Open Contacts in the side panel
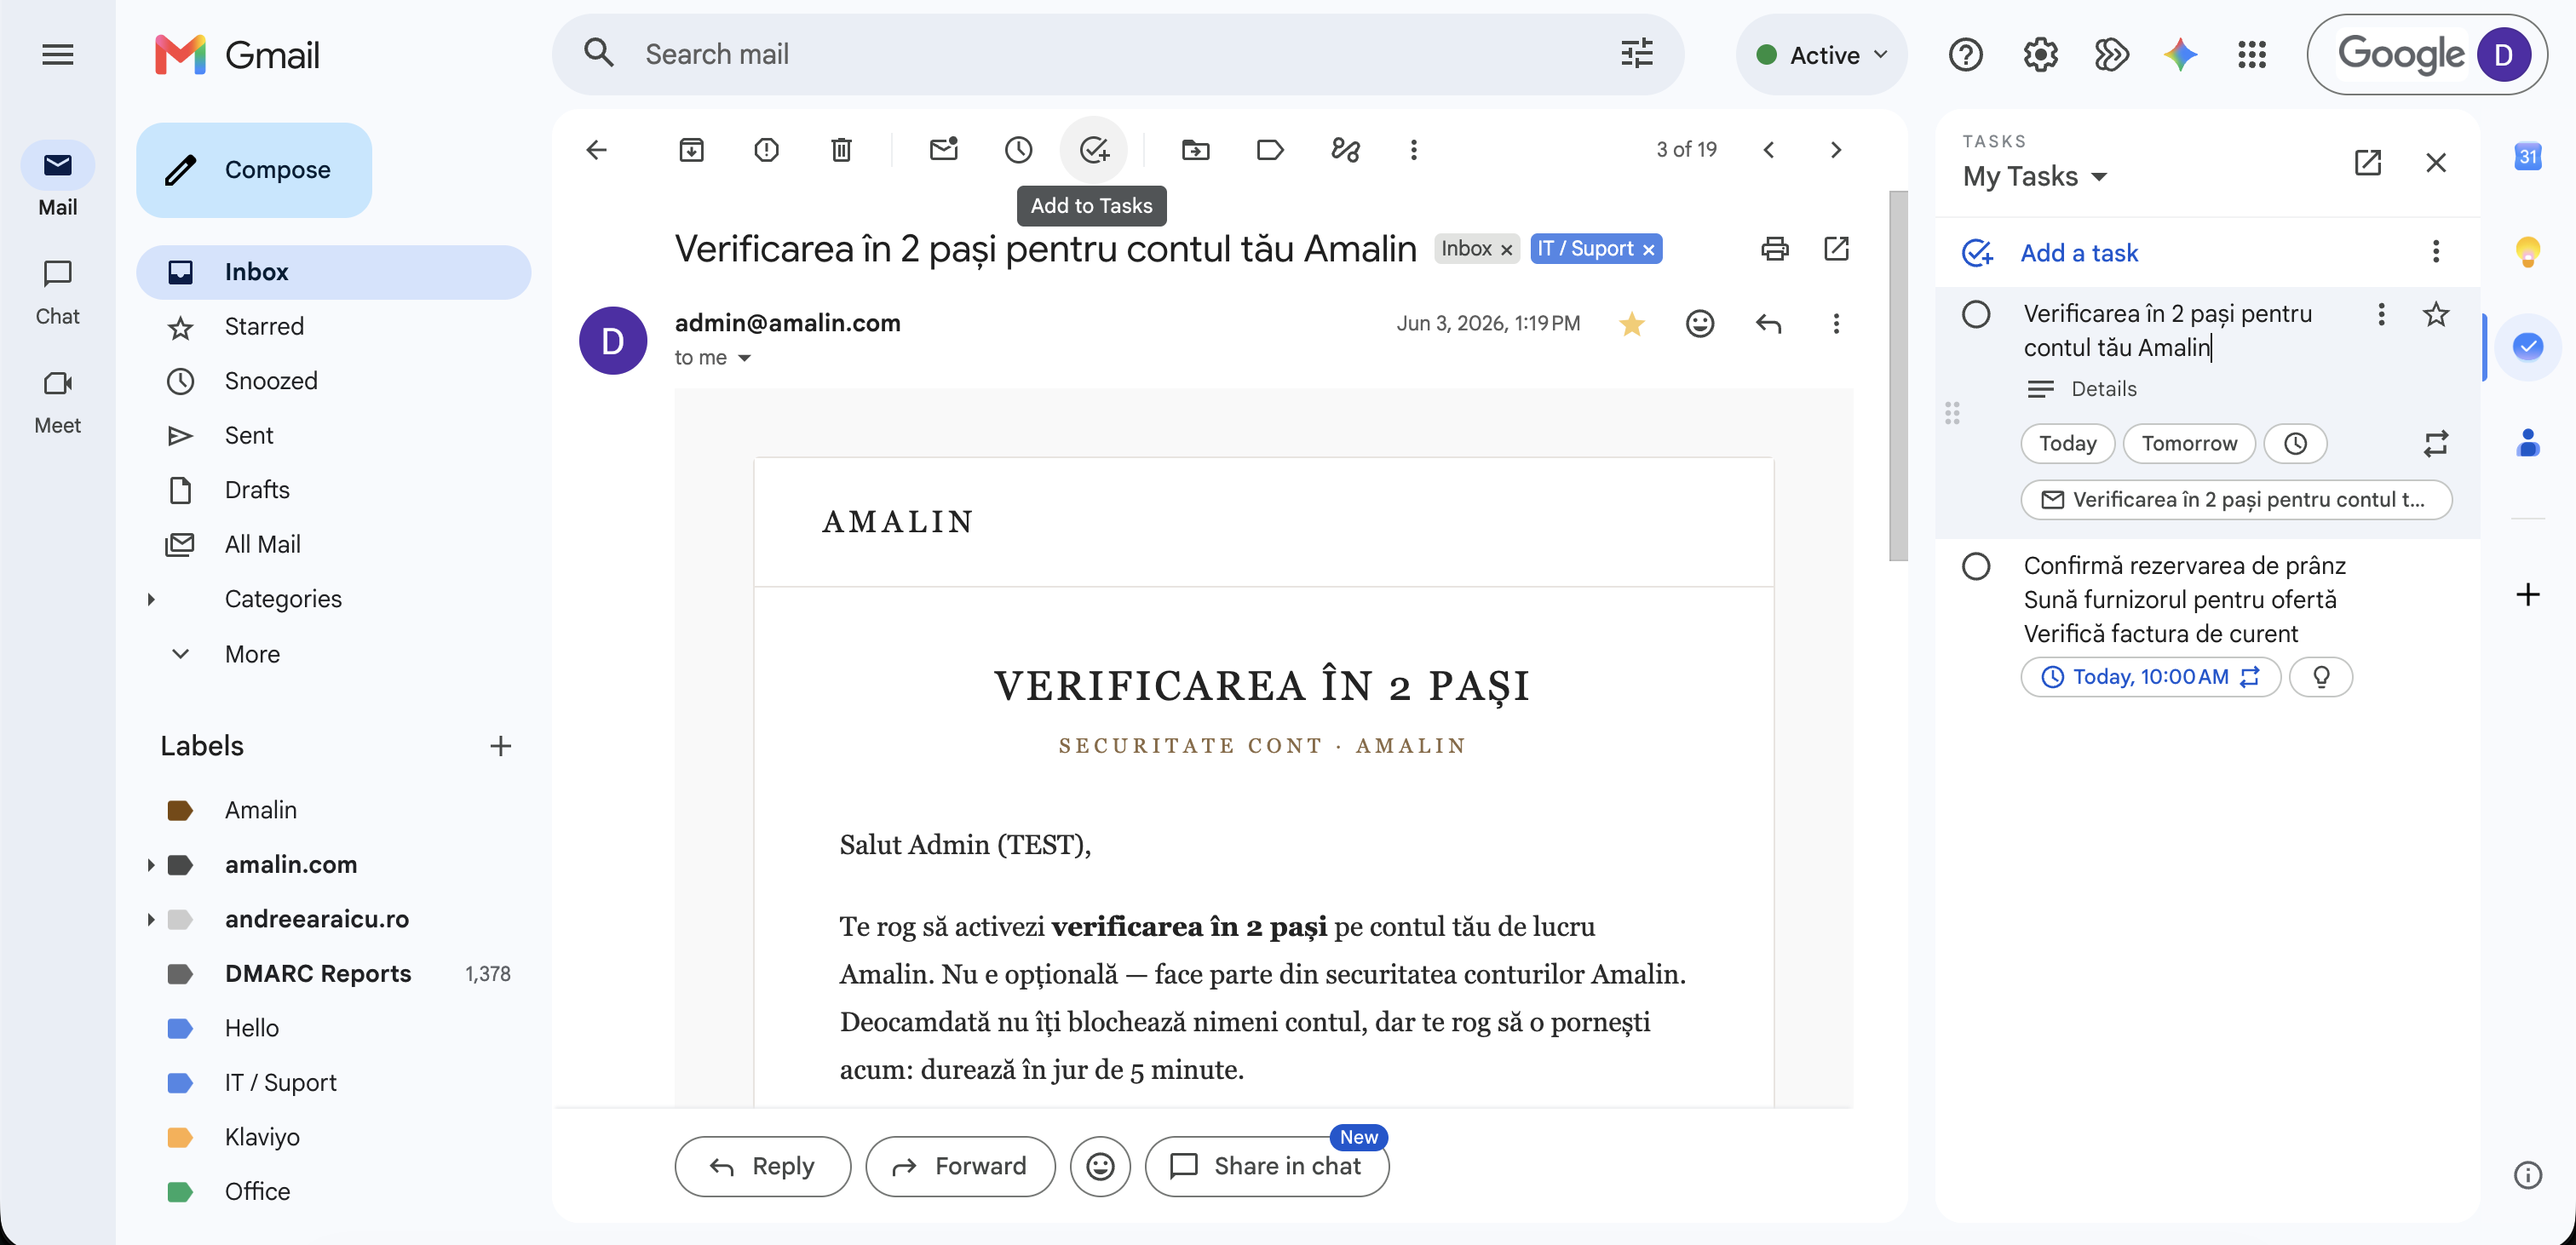Image resolution: width=2576 pixels, height=1245 pixels. (2527, 442)
